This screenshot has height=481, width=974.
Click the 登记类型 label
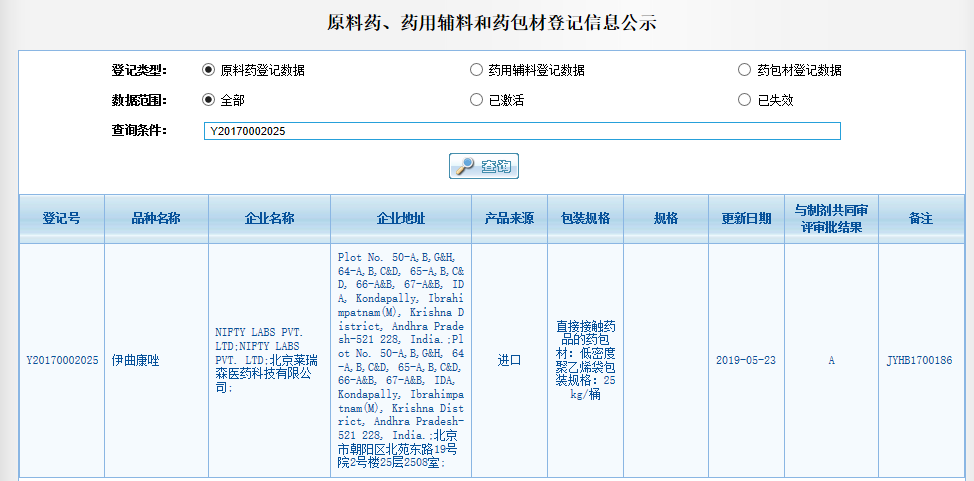(139, 70)
